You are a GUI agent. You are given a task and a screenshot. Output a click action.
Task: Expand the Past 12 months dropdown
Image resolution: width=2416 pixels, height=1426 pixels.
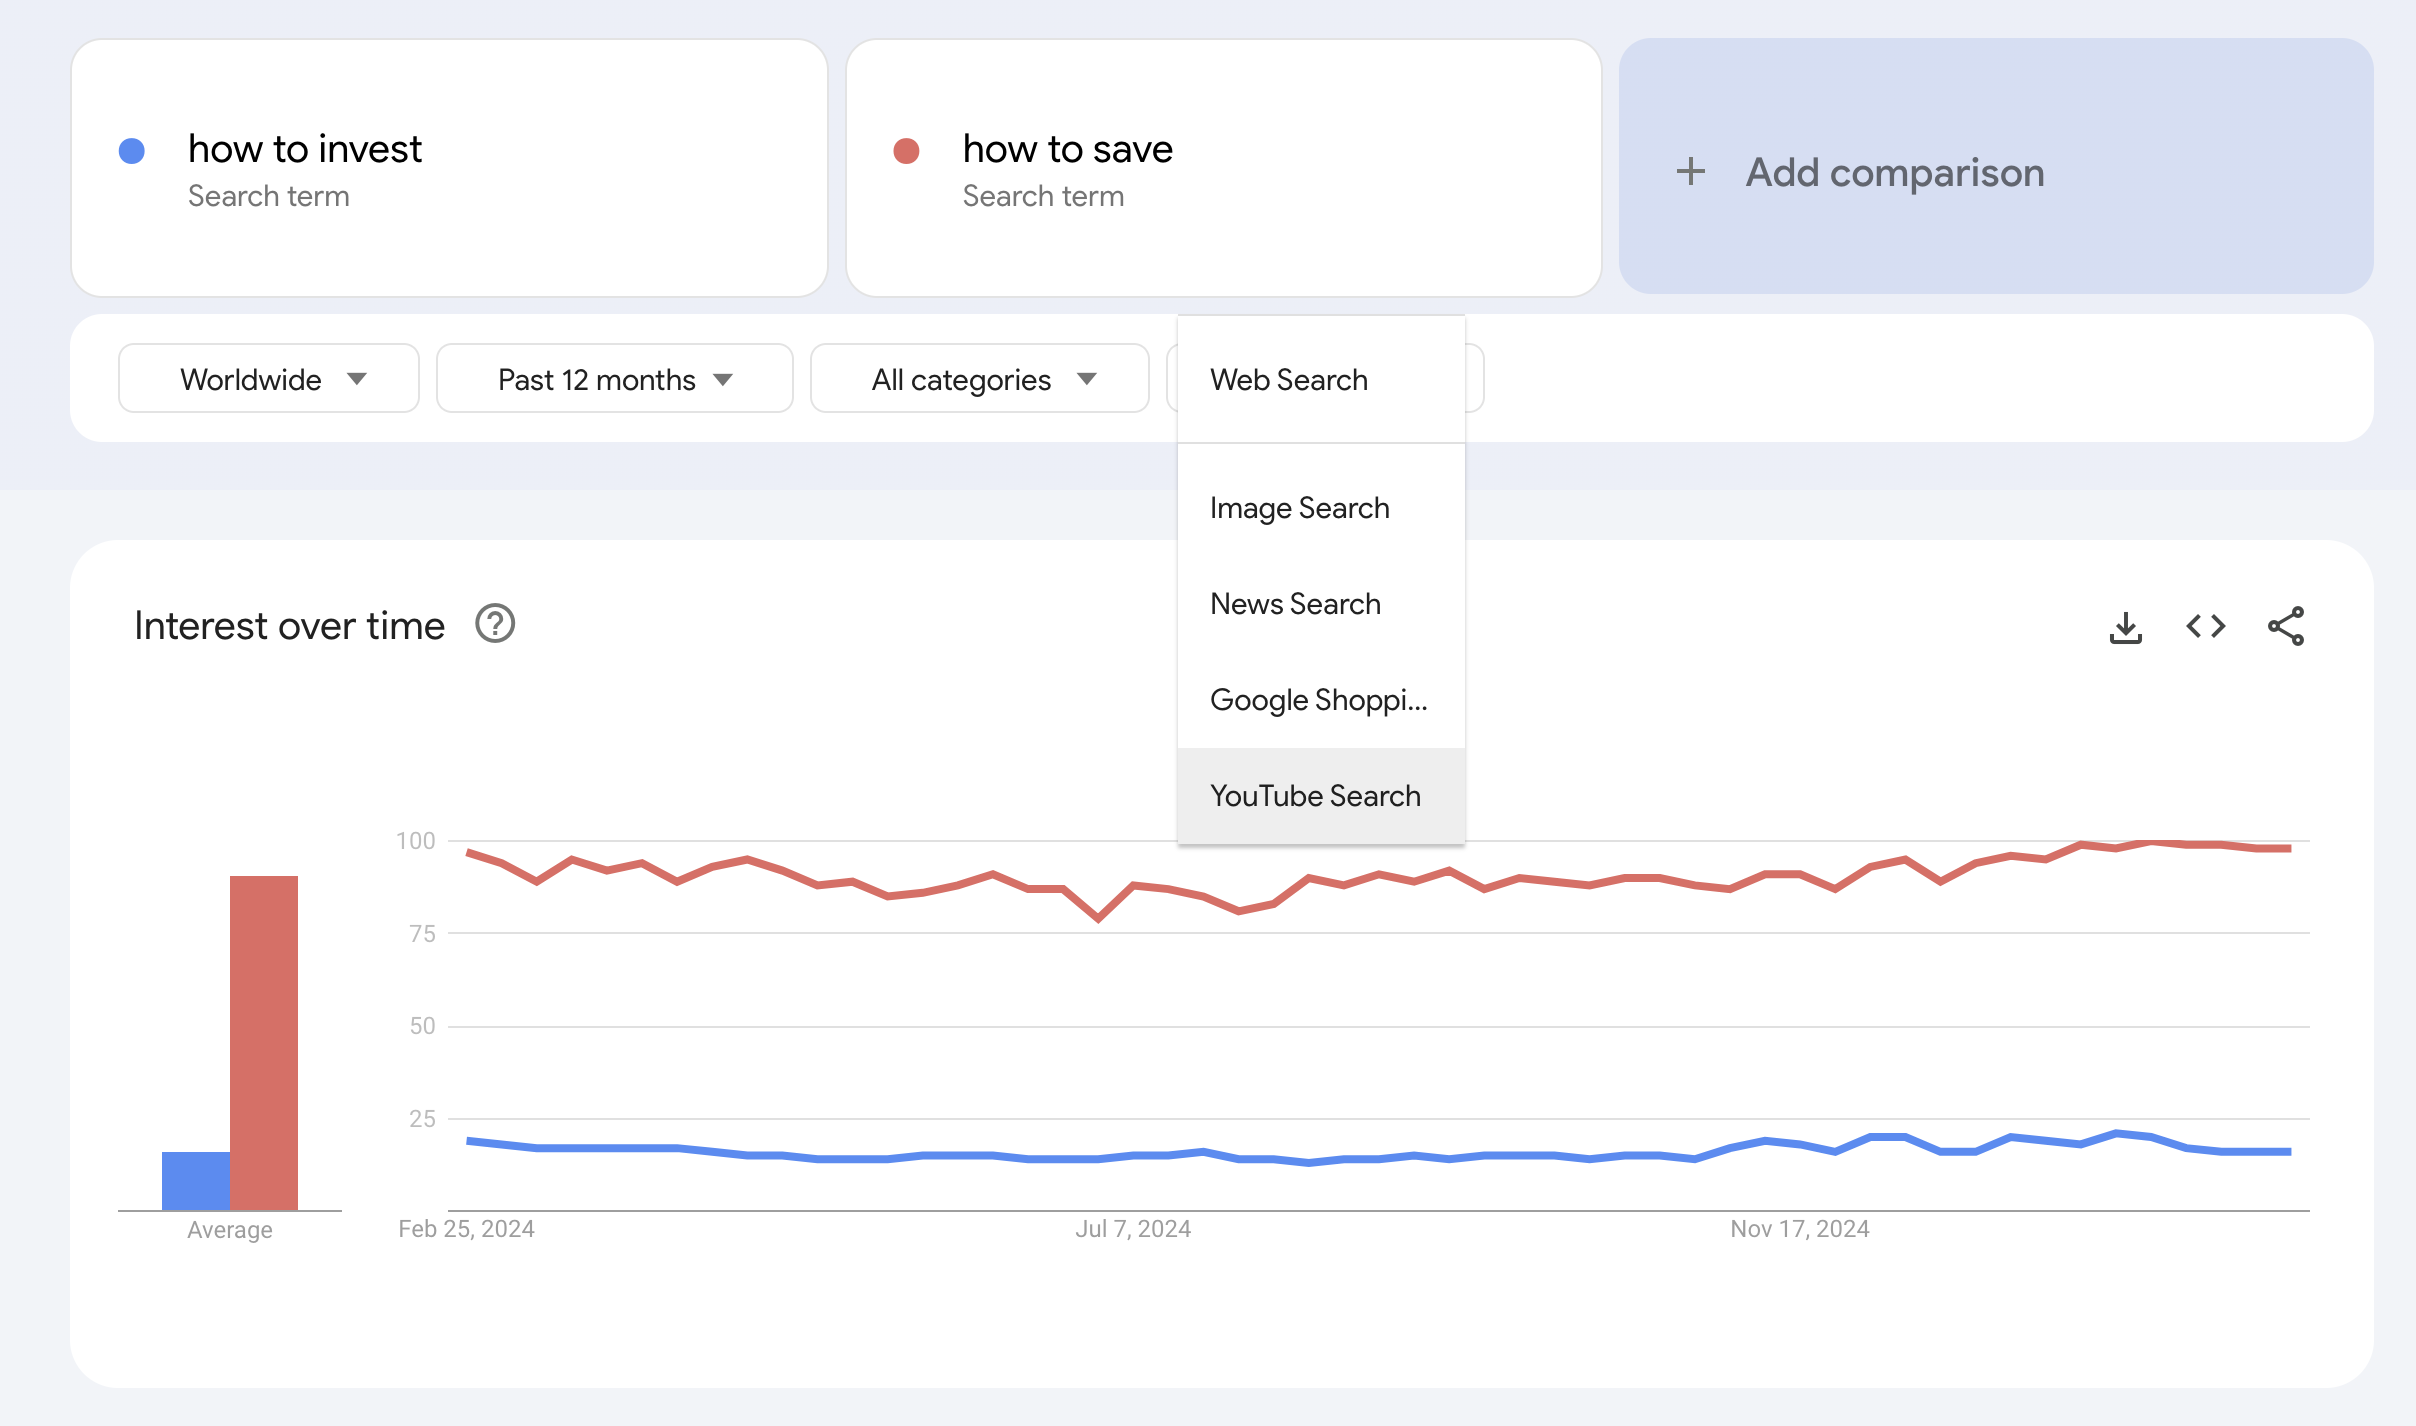tap(614, 379)
